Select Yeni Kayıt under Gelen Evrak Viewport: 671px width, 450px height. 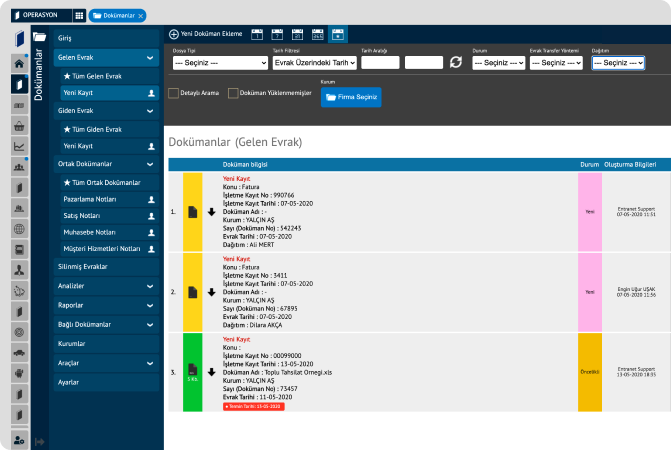pyautogui.click(x=109, y=93)
